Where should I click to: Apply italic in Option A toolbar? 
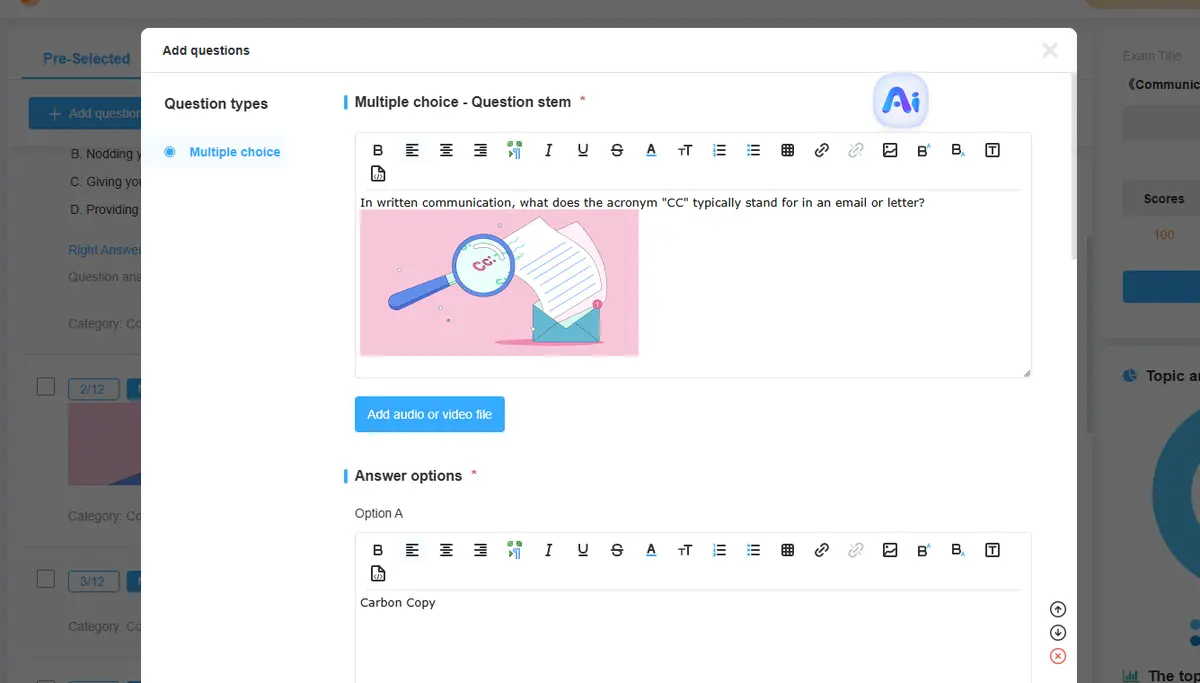pos(548,550)
